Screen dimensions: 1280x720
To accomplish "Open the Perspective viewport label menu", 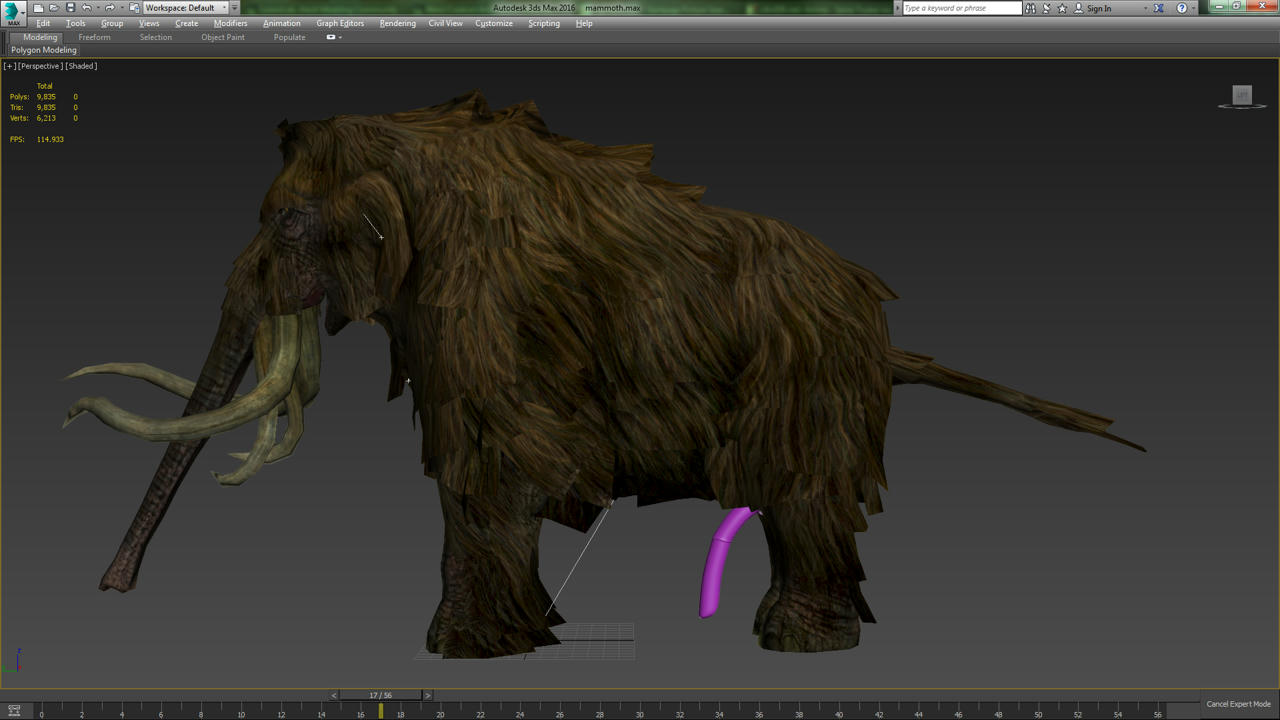I will click(41, 66).
